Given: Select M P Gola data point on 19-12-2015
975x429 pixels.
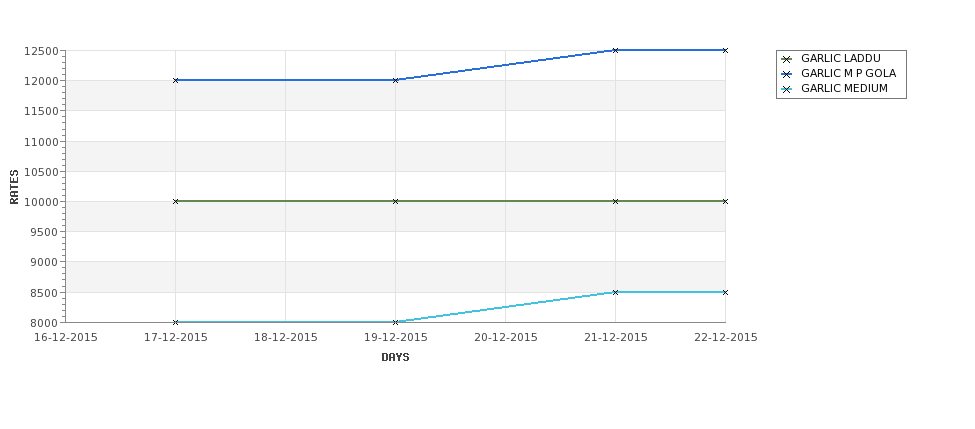Looking at the screenshot, I should 395,80.
